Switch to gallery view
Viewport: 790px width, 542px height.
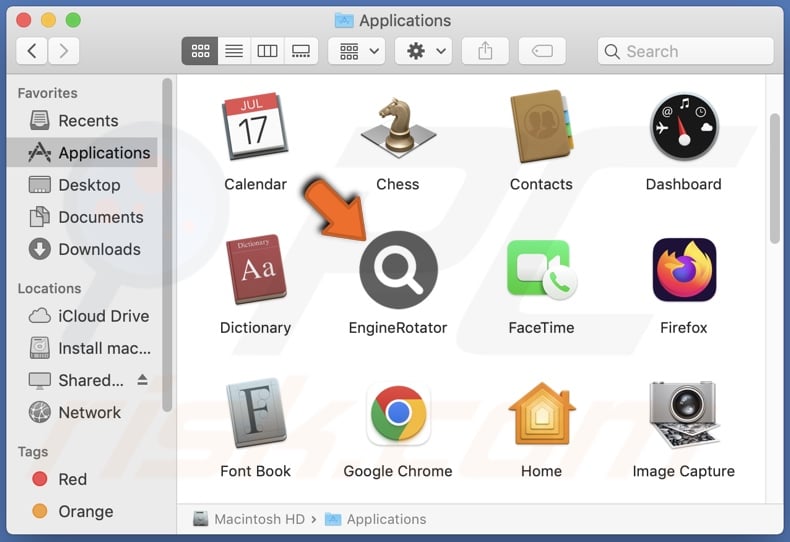coord(301,51)
